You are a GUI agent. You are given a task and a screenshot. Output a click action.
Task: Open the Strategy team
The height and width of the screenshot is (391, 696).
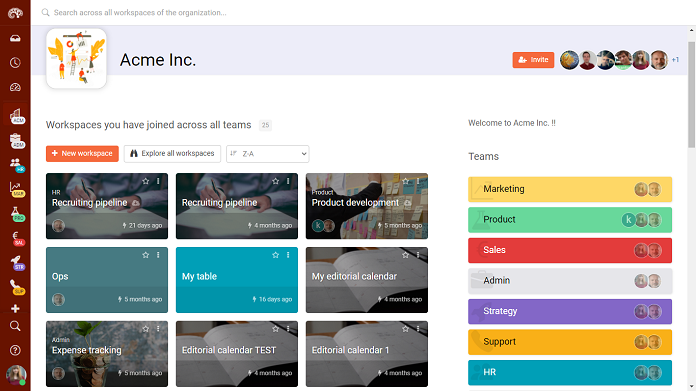tap(570, 311)
